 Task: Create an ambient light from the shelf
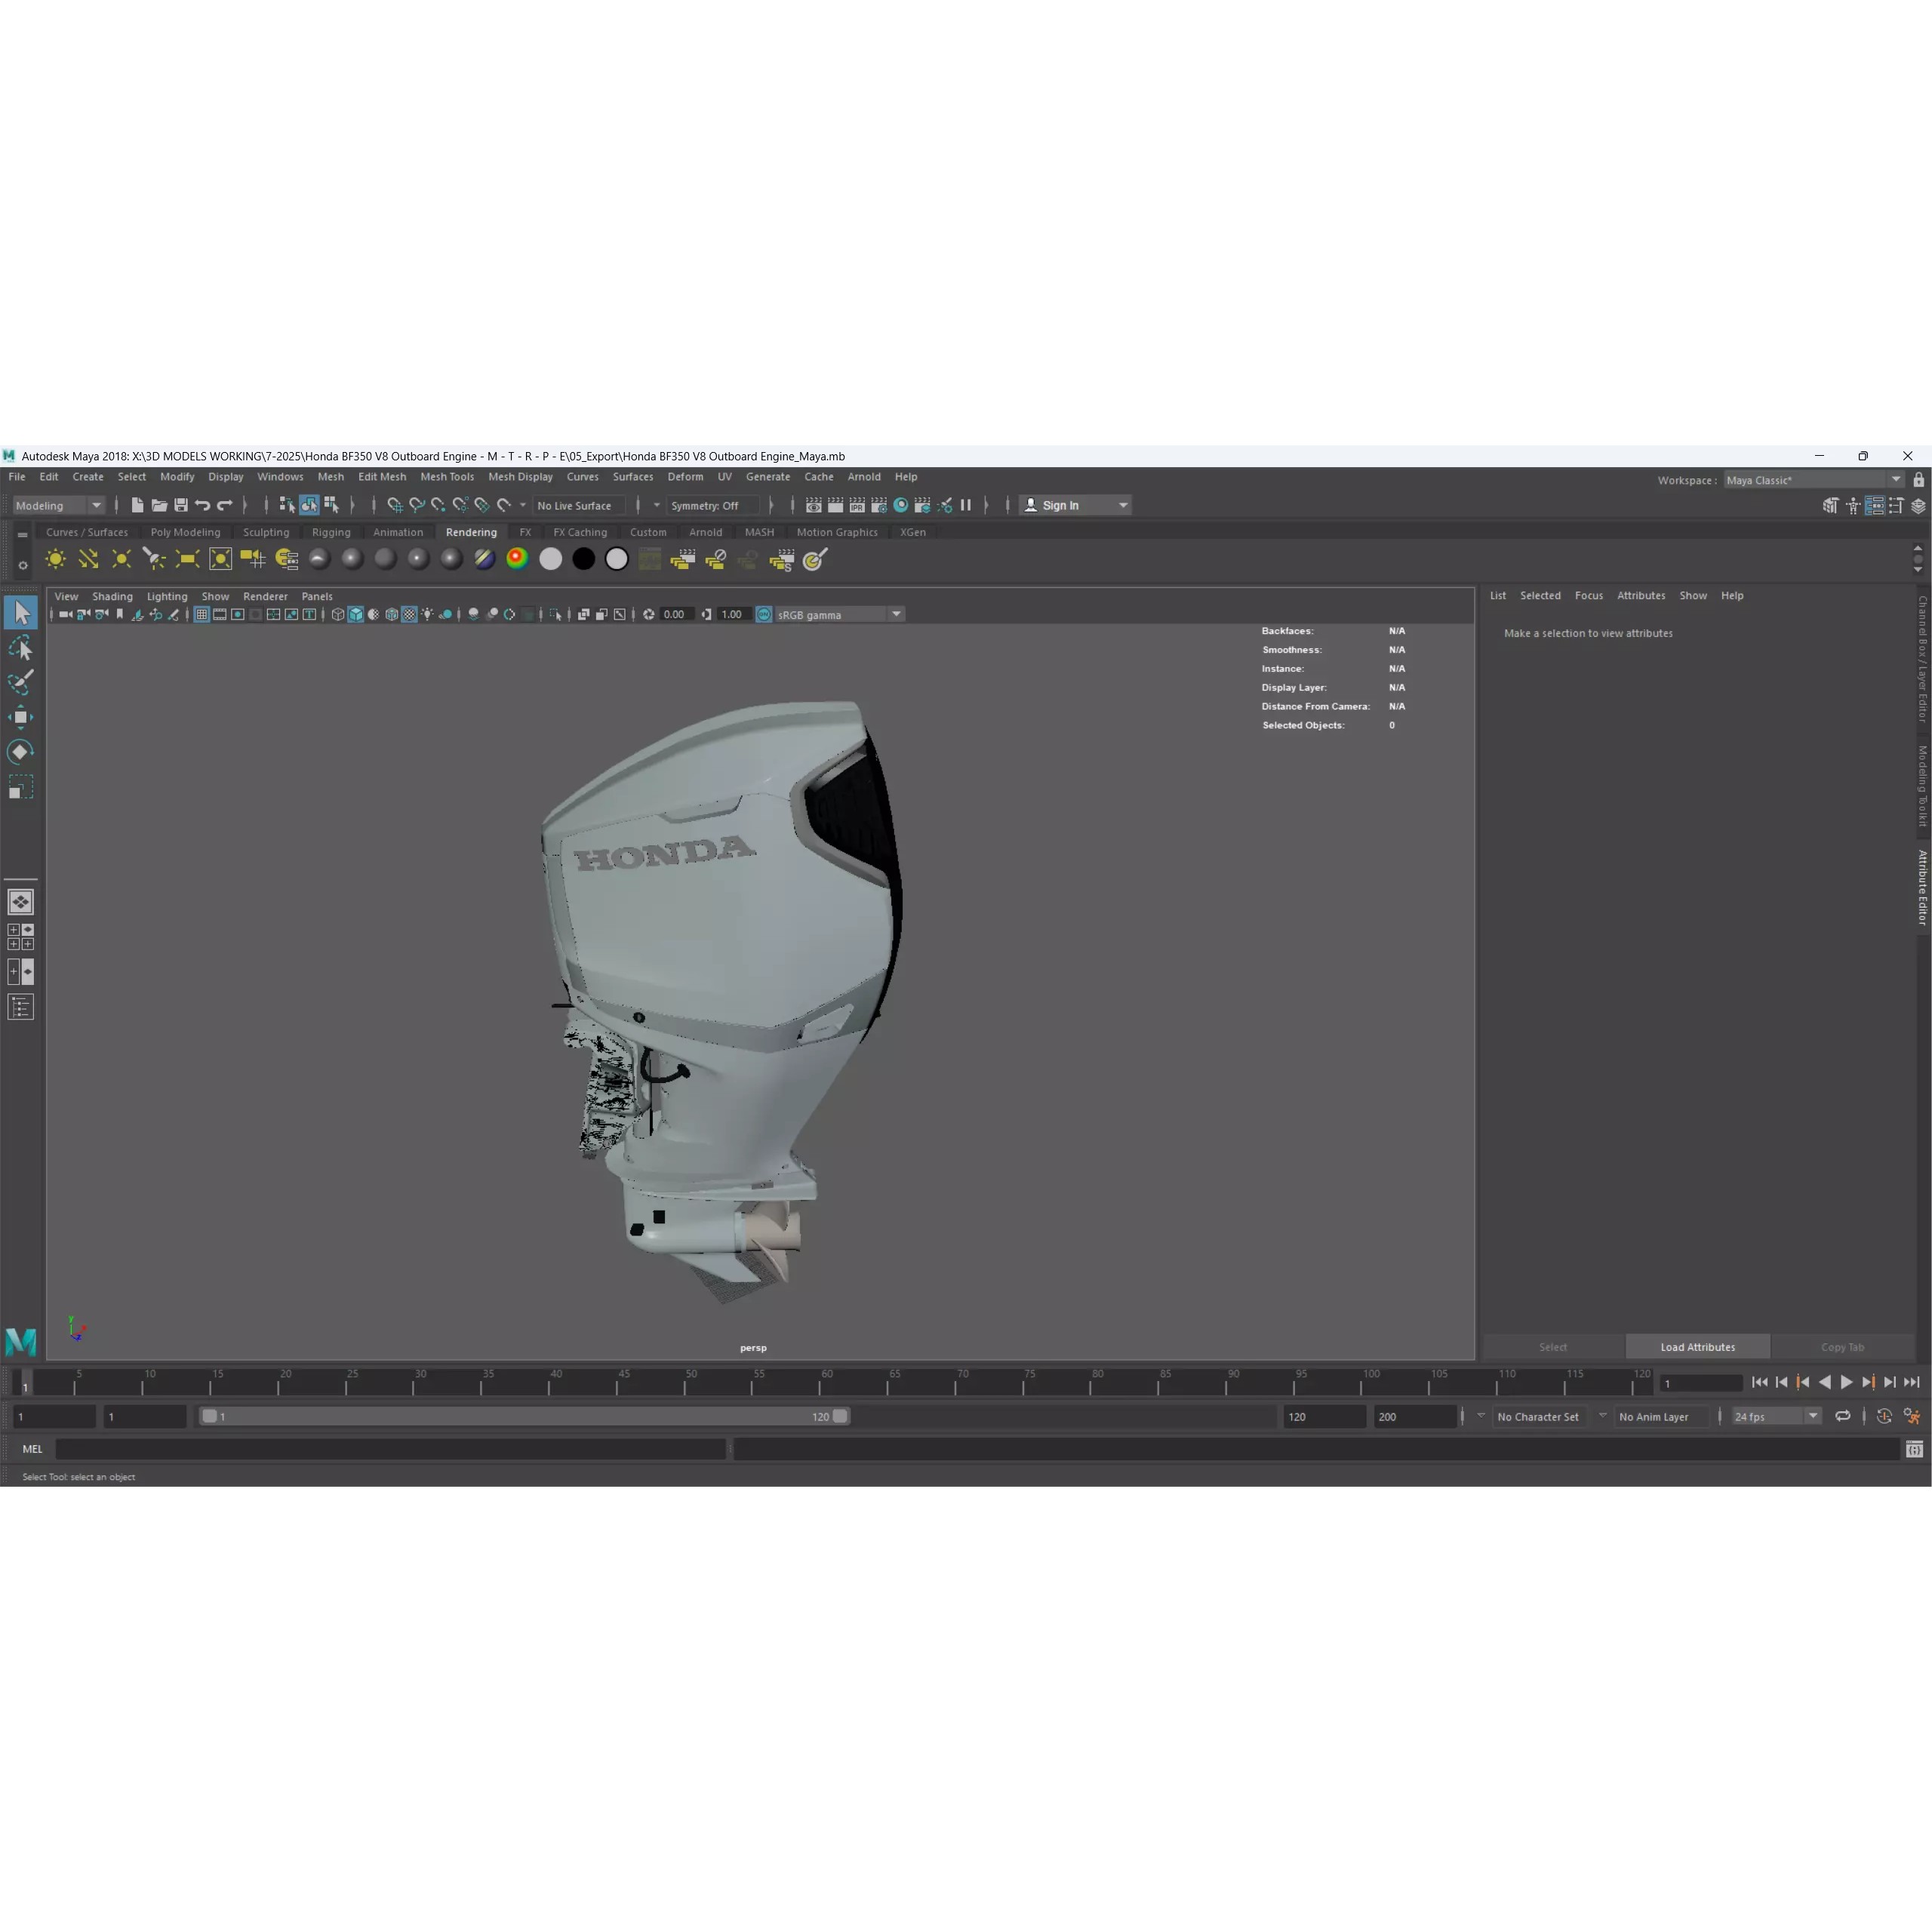point(55,559)
